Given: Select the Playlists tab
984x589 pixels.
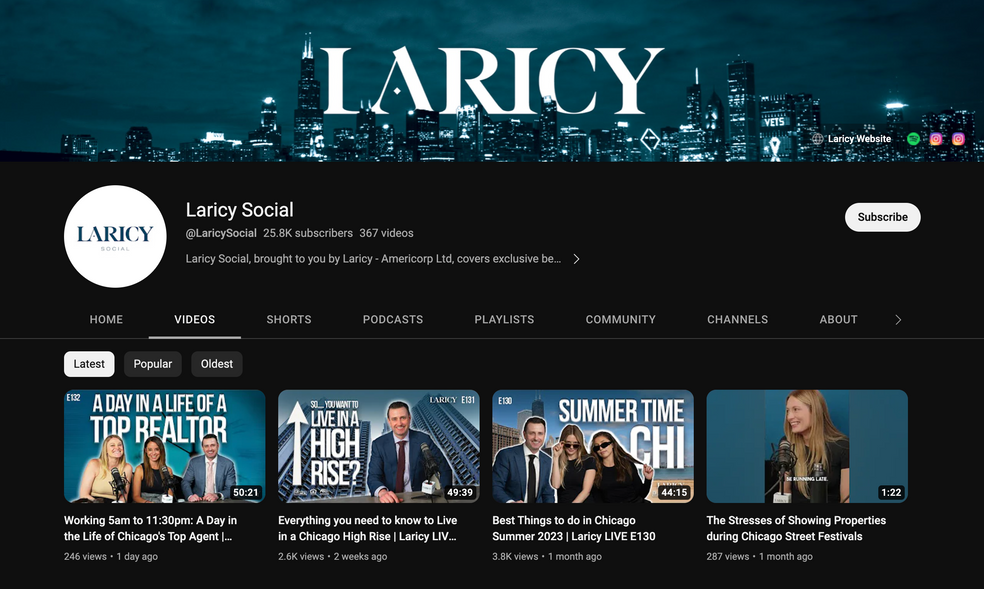Looking at the screenshot, I should 504,320.
